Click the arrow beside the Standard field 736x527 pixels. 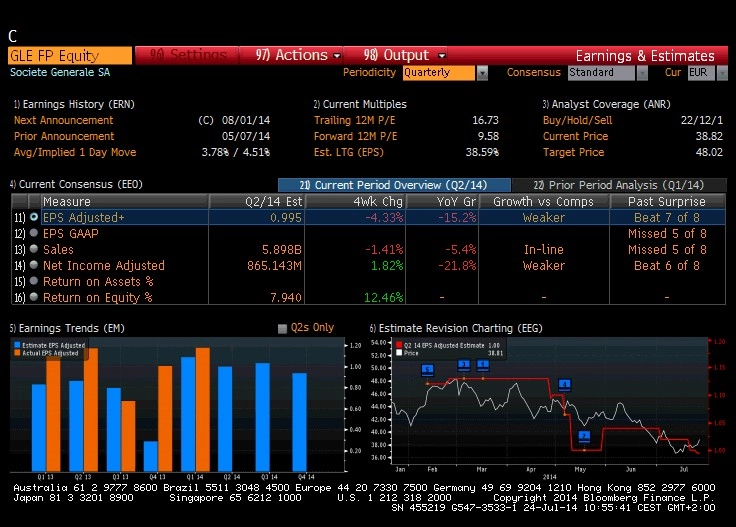coord(642,73)
